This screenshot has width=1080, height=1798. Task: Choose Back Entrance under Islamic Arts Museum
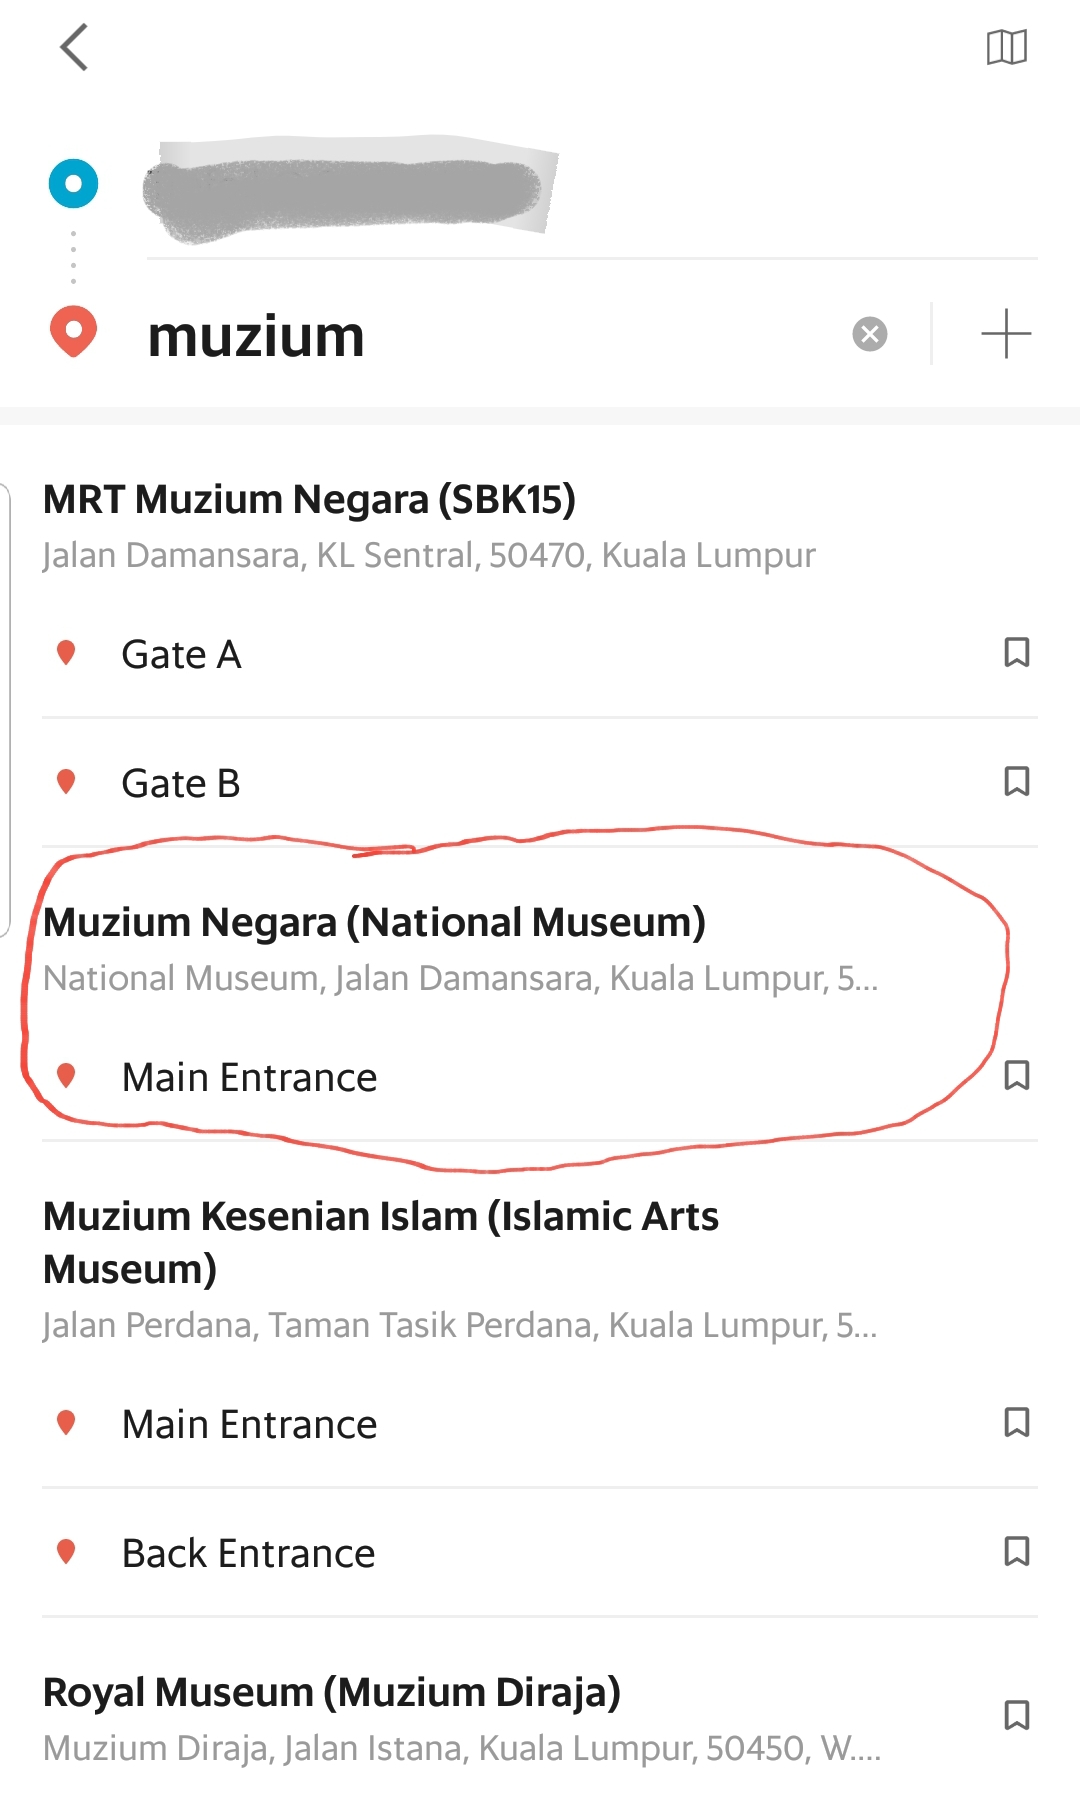pos(248,1554)
